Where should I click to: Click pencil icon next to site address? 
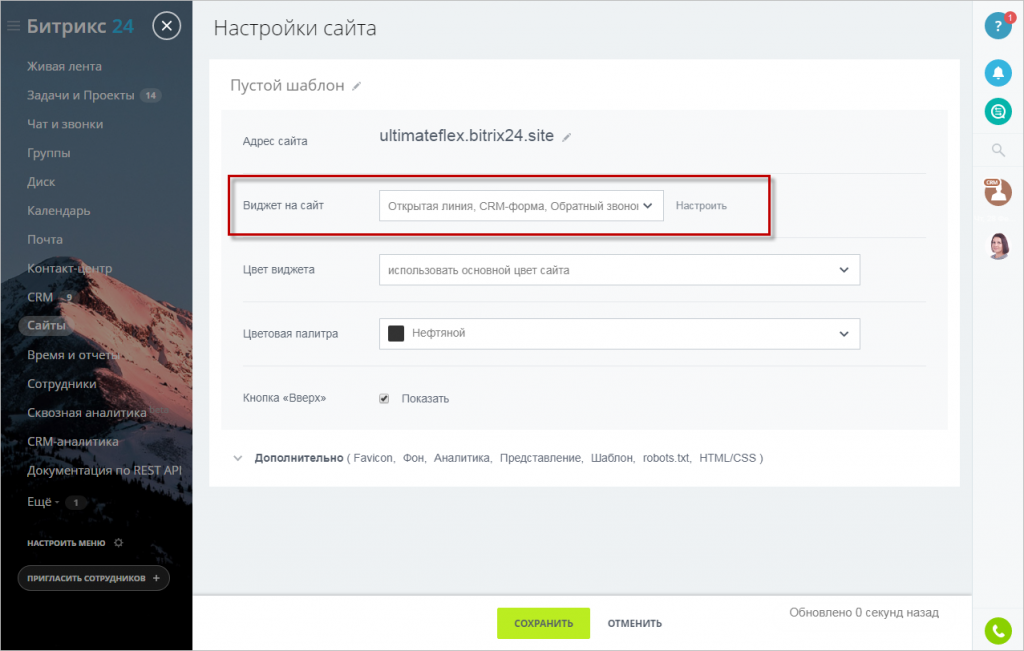(567, 138)
